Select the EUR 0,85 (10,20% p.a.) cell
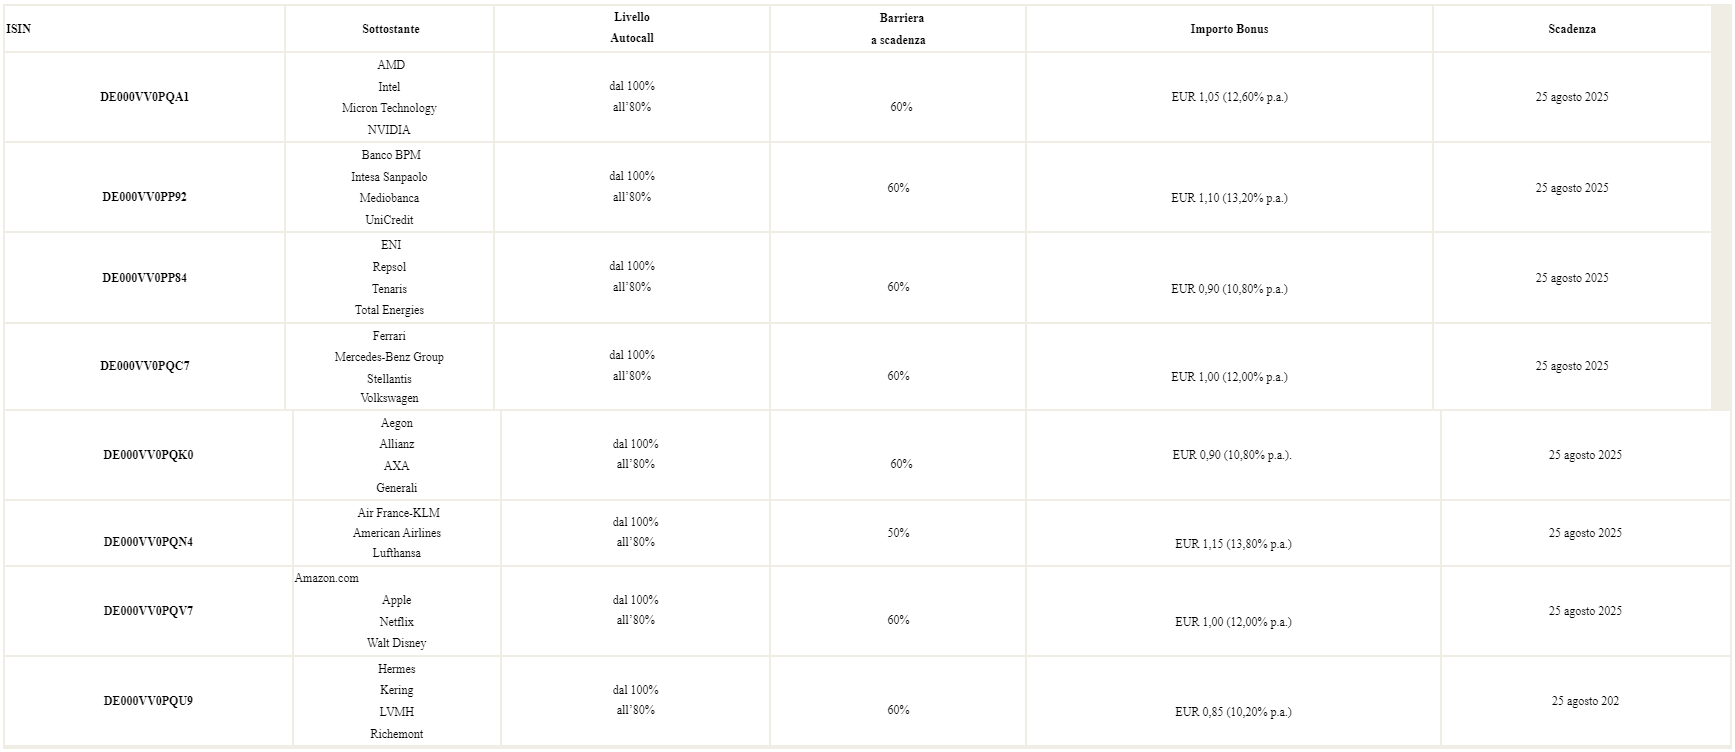This screenshot has height=752, width=1735. pos(1233,712)
